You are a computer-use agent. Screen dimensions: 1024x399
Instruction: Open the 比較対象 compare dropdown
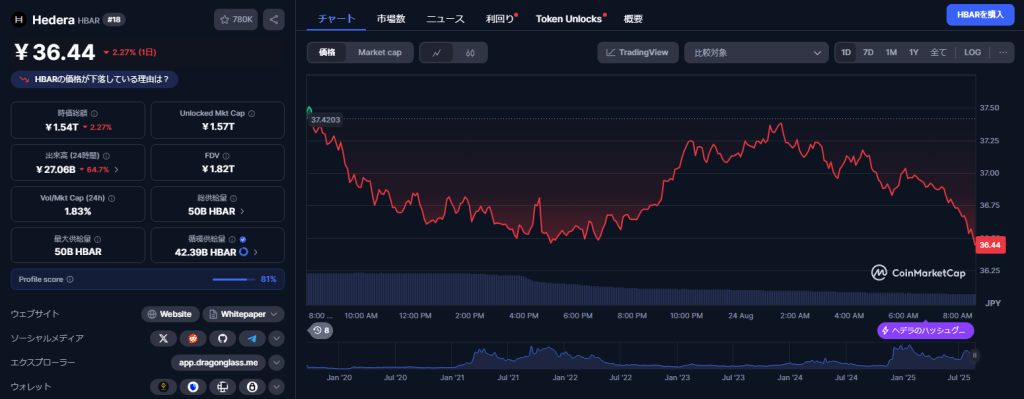tap(757, 53)
